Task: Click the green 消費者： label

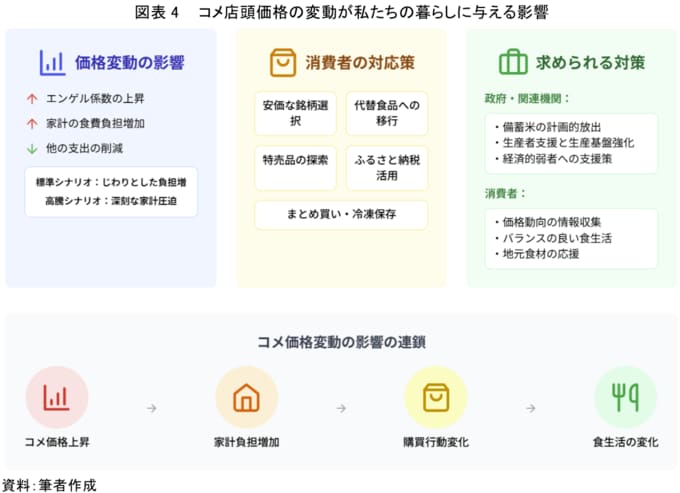Action: click(505, 193)
